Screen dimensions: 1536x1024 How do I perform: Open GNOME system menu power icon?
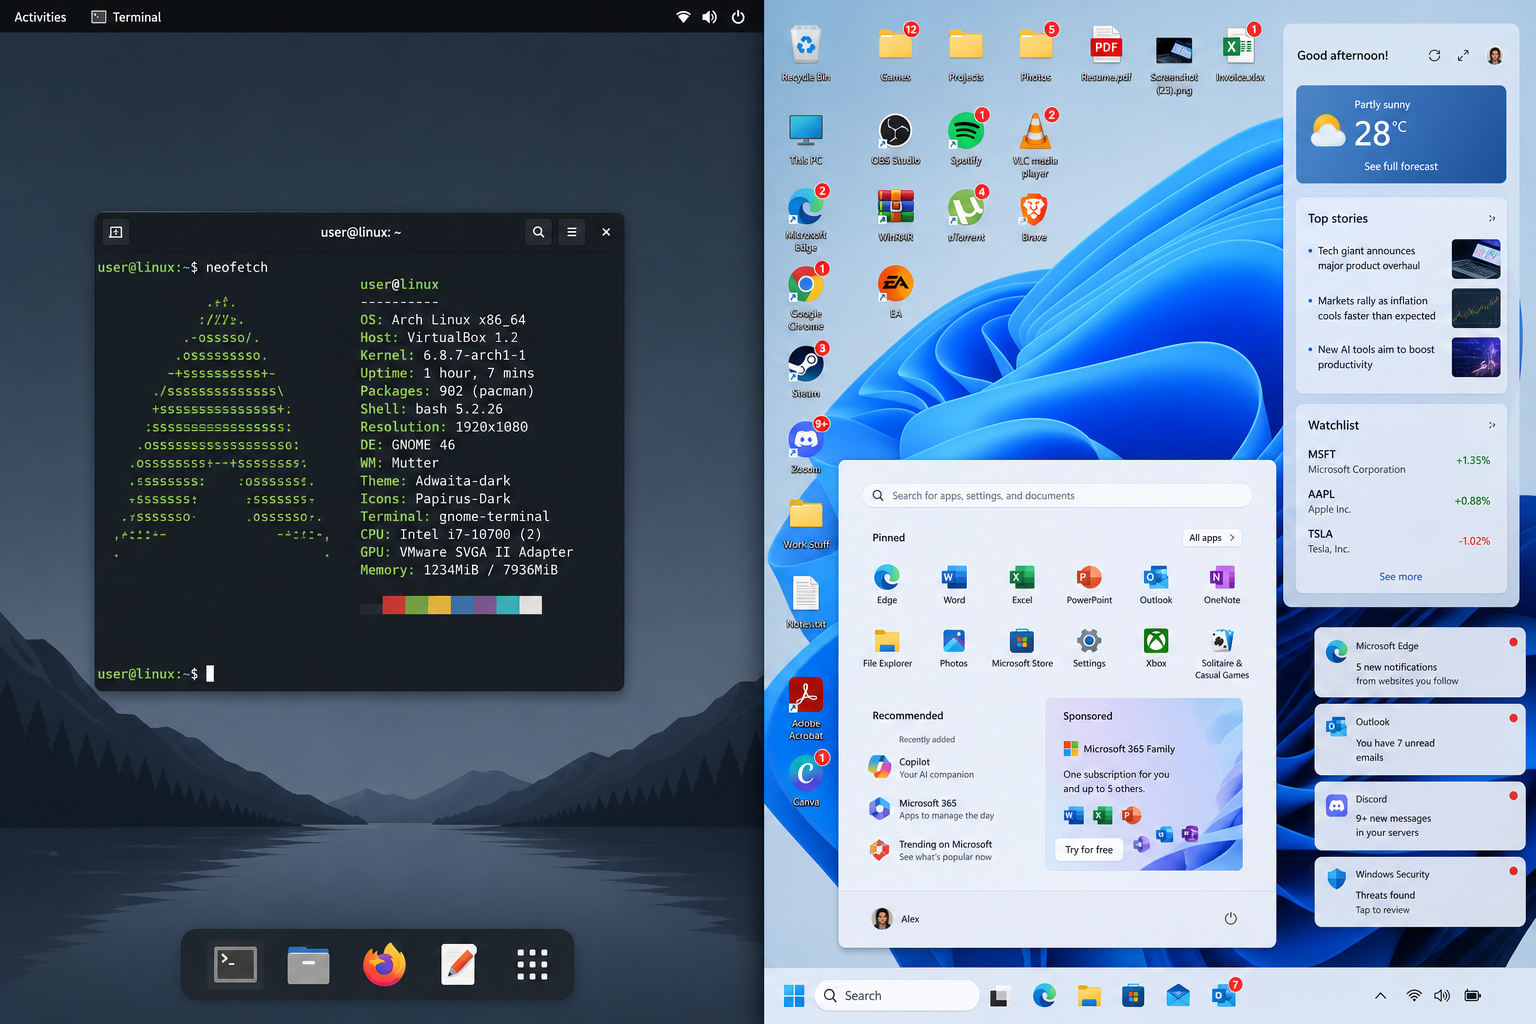click(738, 17)
